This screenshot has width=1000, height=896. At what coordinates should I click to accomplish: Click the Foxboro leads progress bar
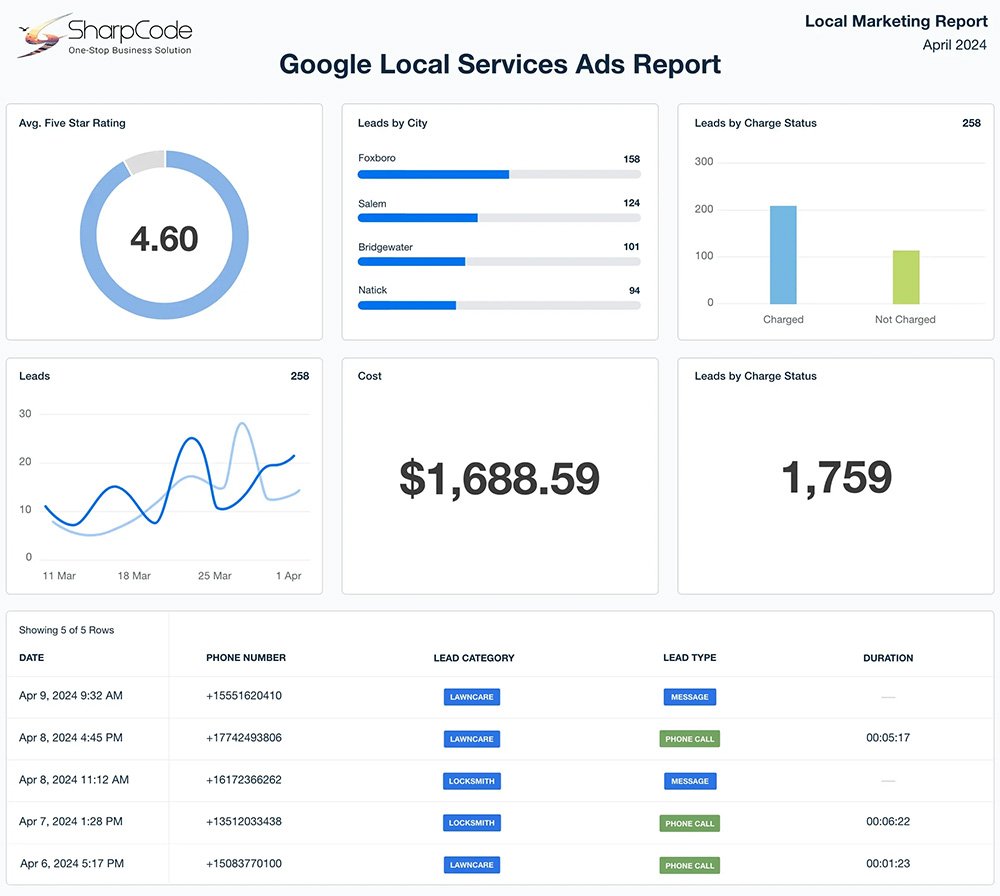(499, 174)
